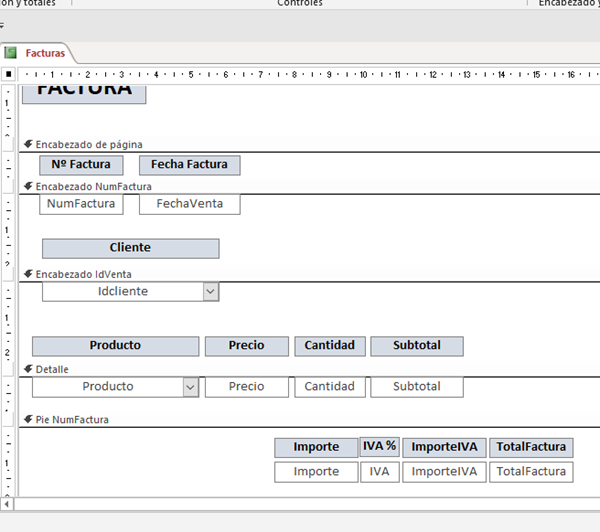Click the Pie NumFactura section bar
600x532 pixels.
300,420
